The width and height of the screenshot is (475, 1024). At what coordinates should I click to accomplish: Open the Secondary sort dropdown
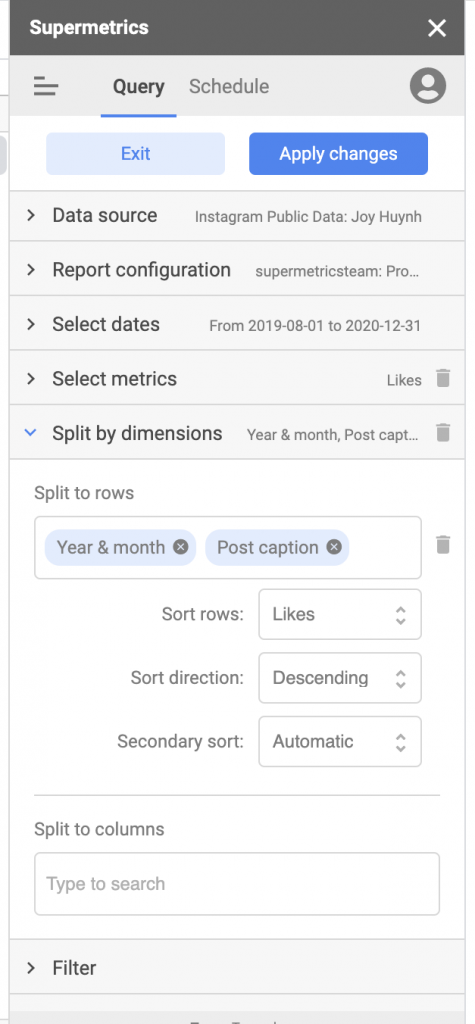pyautogui.click(x=340, y=742)
